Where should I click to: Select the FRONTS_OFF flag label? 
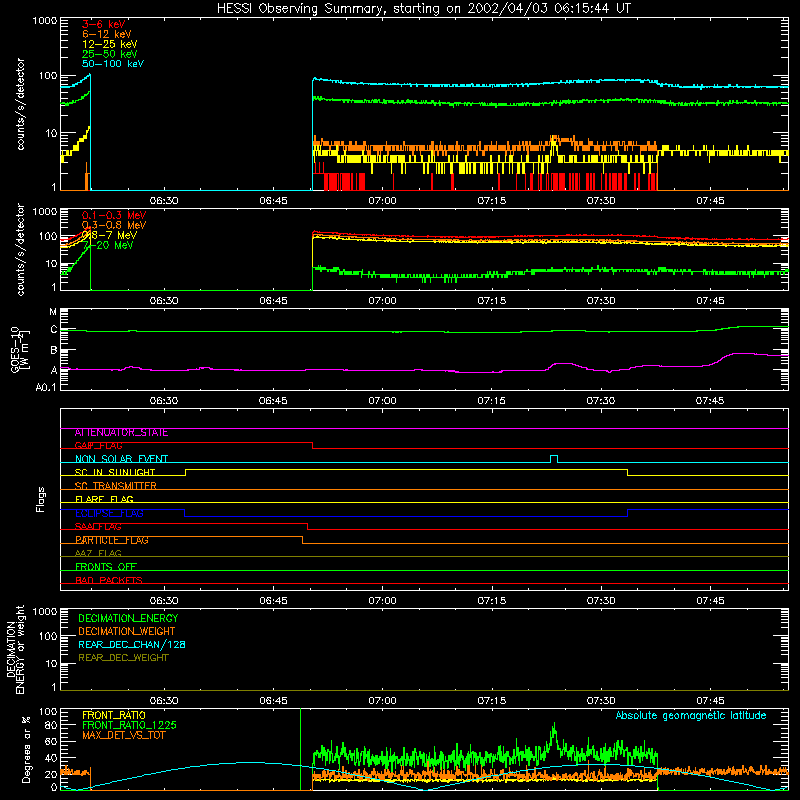coord(106,567)
